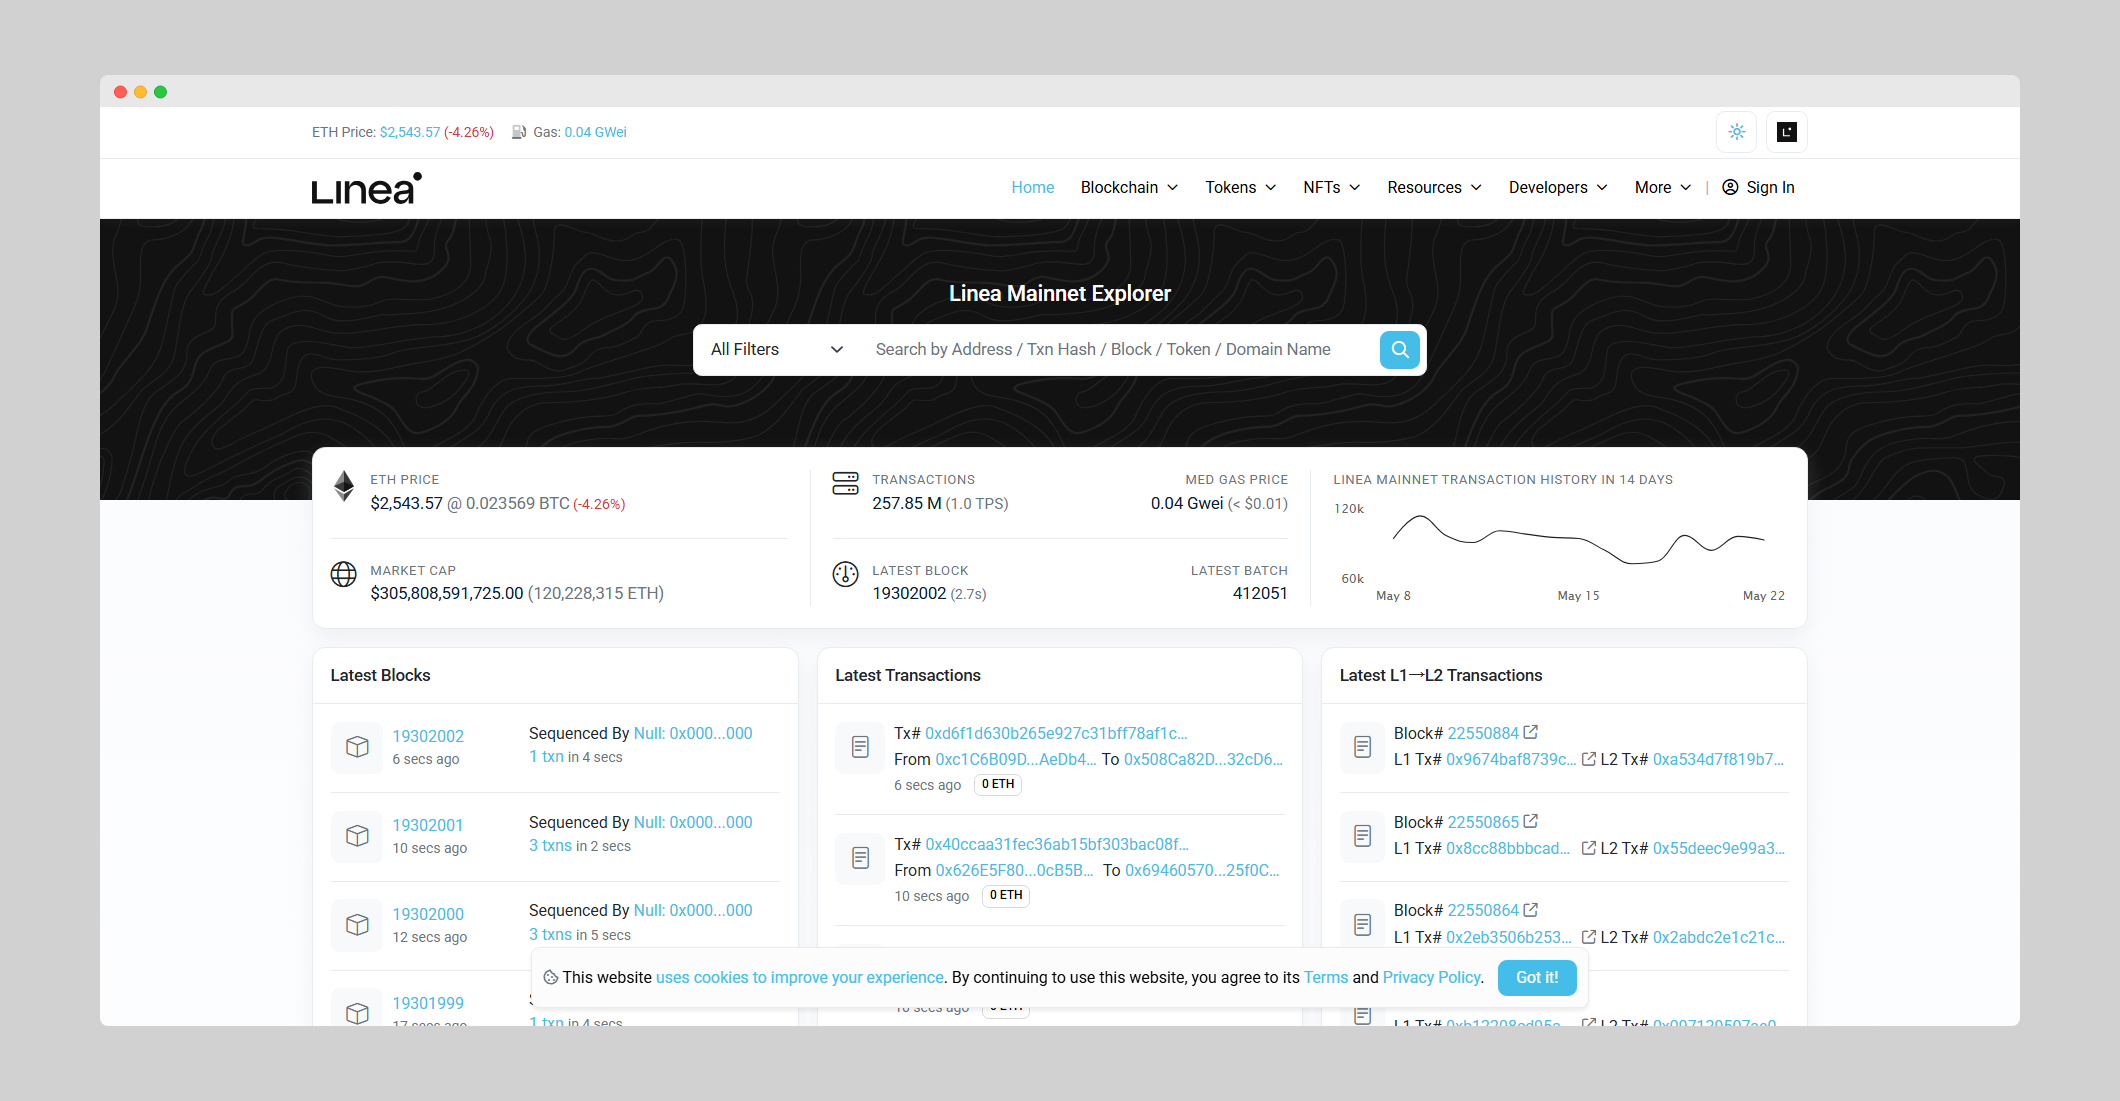Toggle the light/dark theme sun icon
The image size is (2120, 1101).
(x=1737, y=132)
